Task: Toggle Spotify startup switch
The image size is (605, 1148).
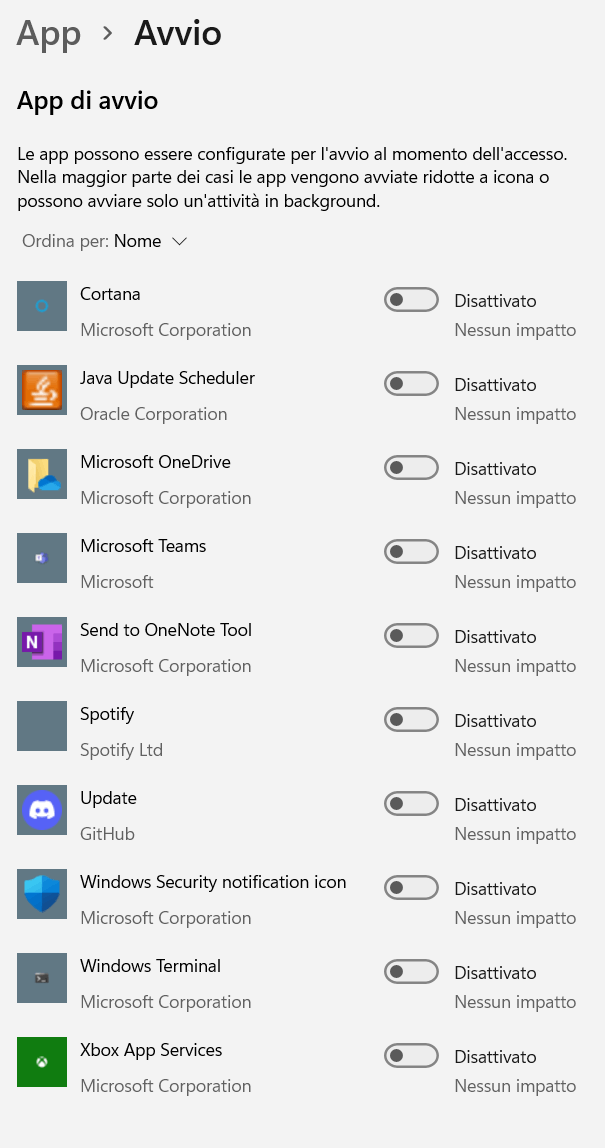Action: (412, 720)
